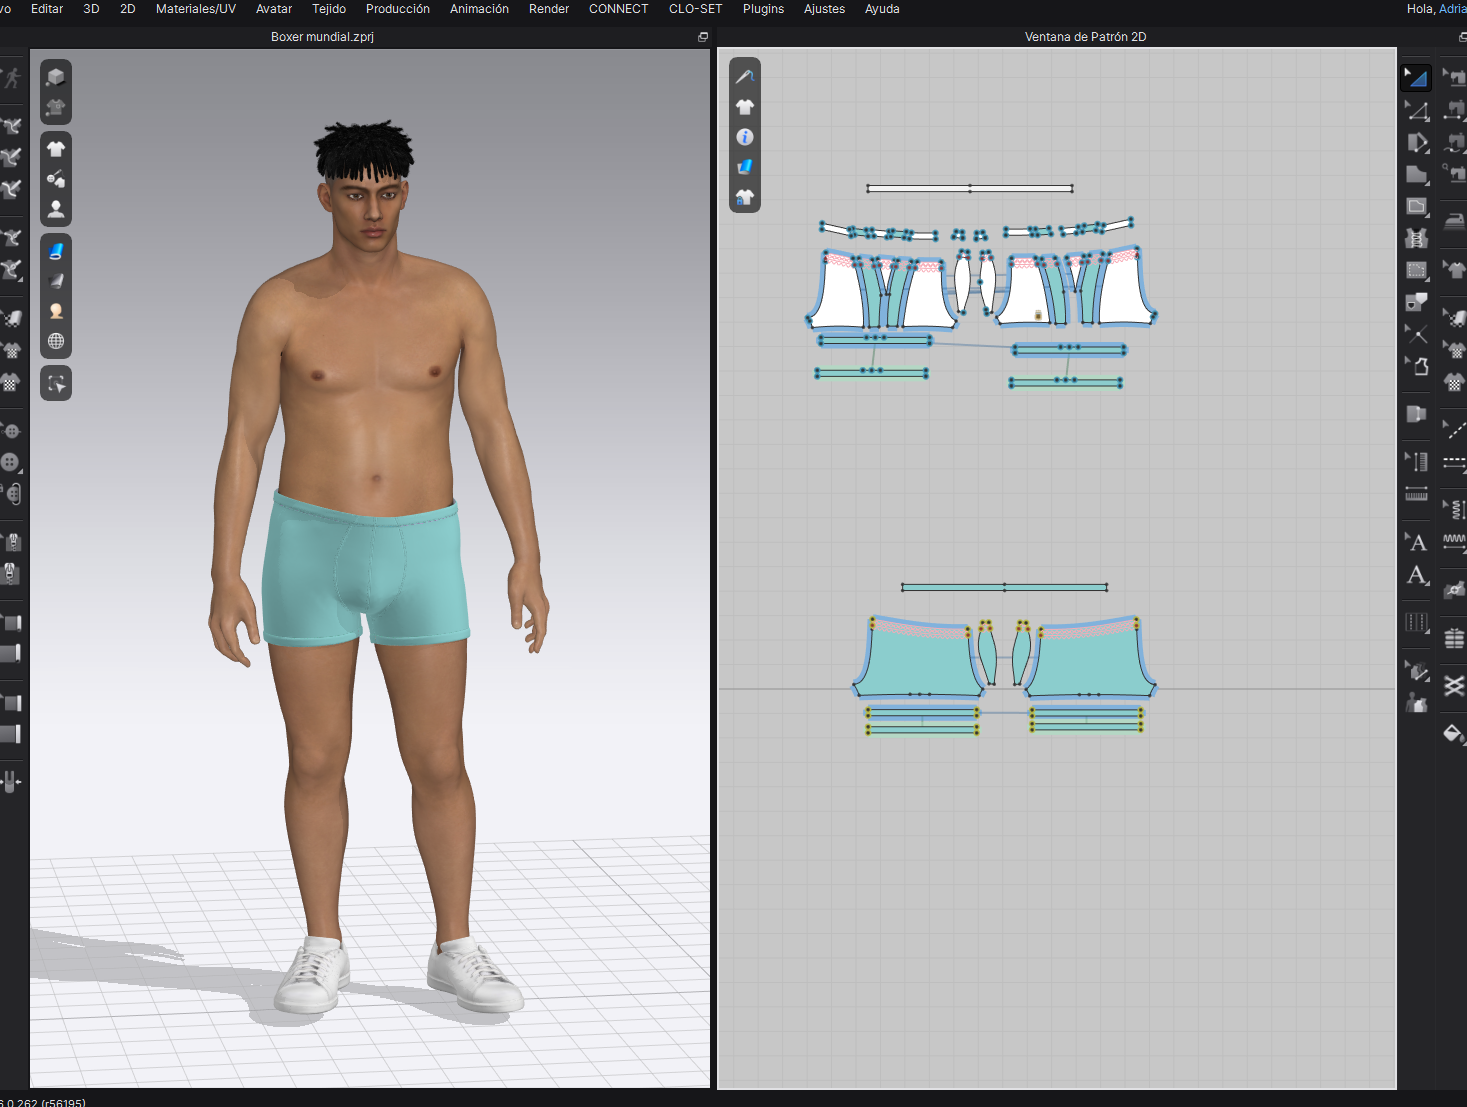The width and height of the screenshot is (1467, 1107).
Task: Click the blue fabric icon in 2D window toolbar
Action: (745, 167)
